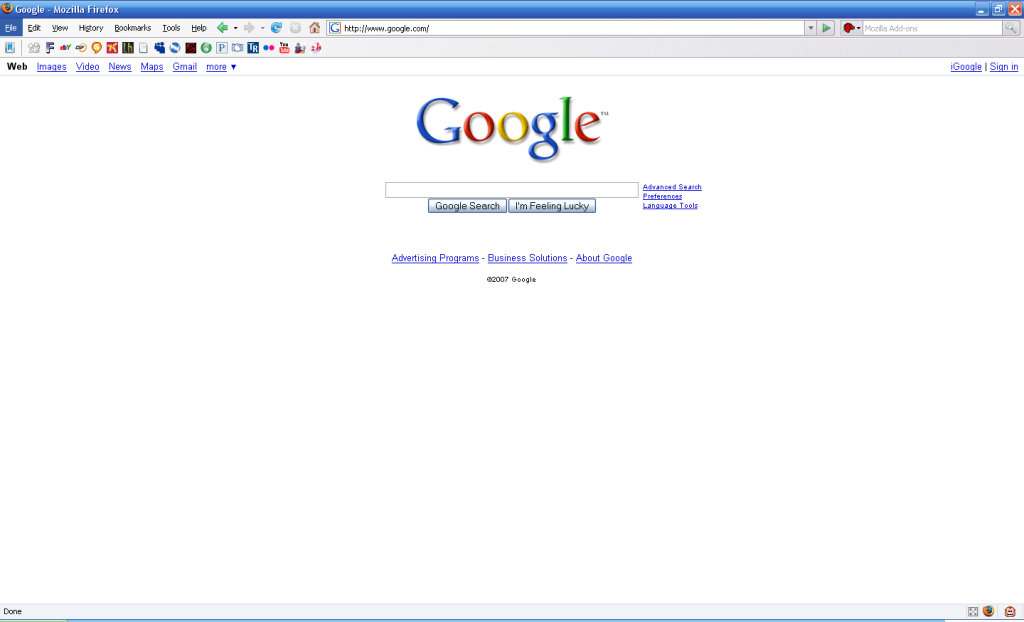The image size is (1024, 622).
Task: Open the MySpace people bookmark icon
Action: 159,48
